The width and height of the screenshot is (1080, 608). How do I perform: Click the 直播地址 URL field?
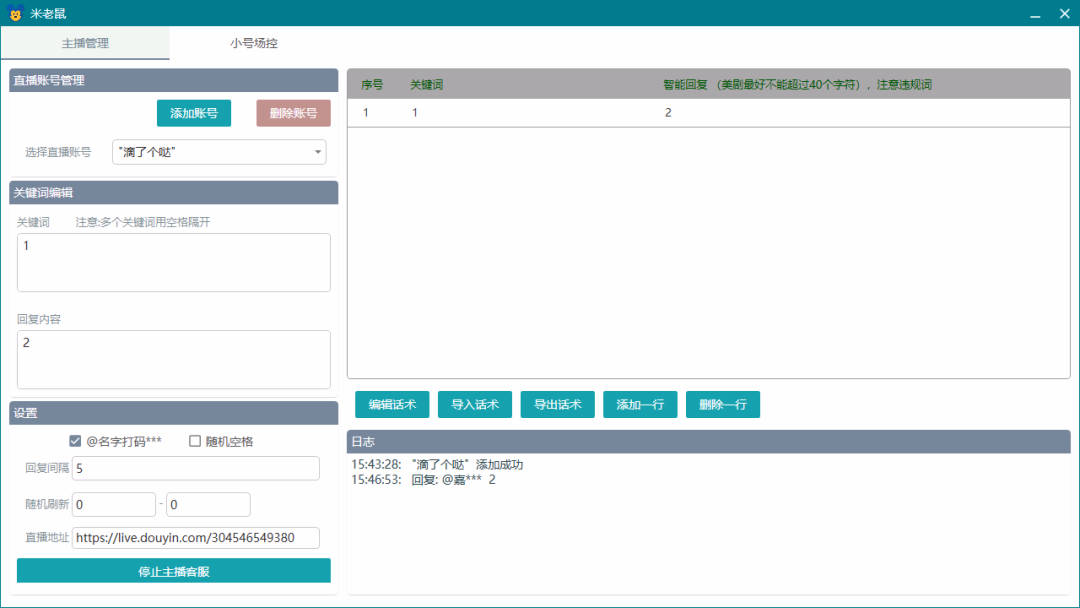tap(196, 538)
